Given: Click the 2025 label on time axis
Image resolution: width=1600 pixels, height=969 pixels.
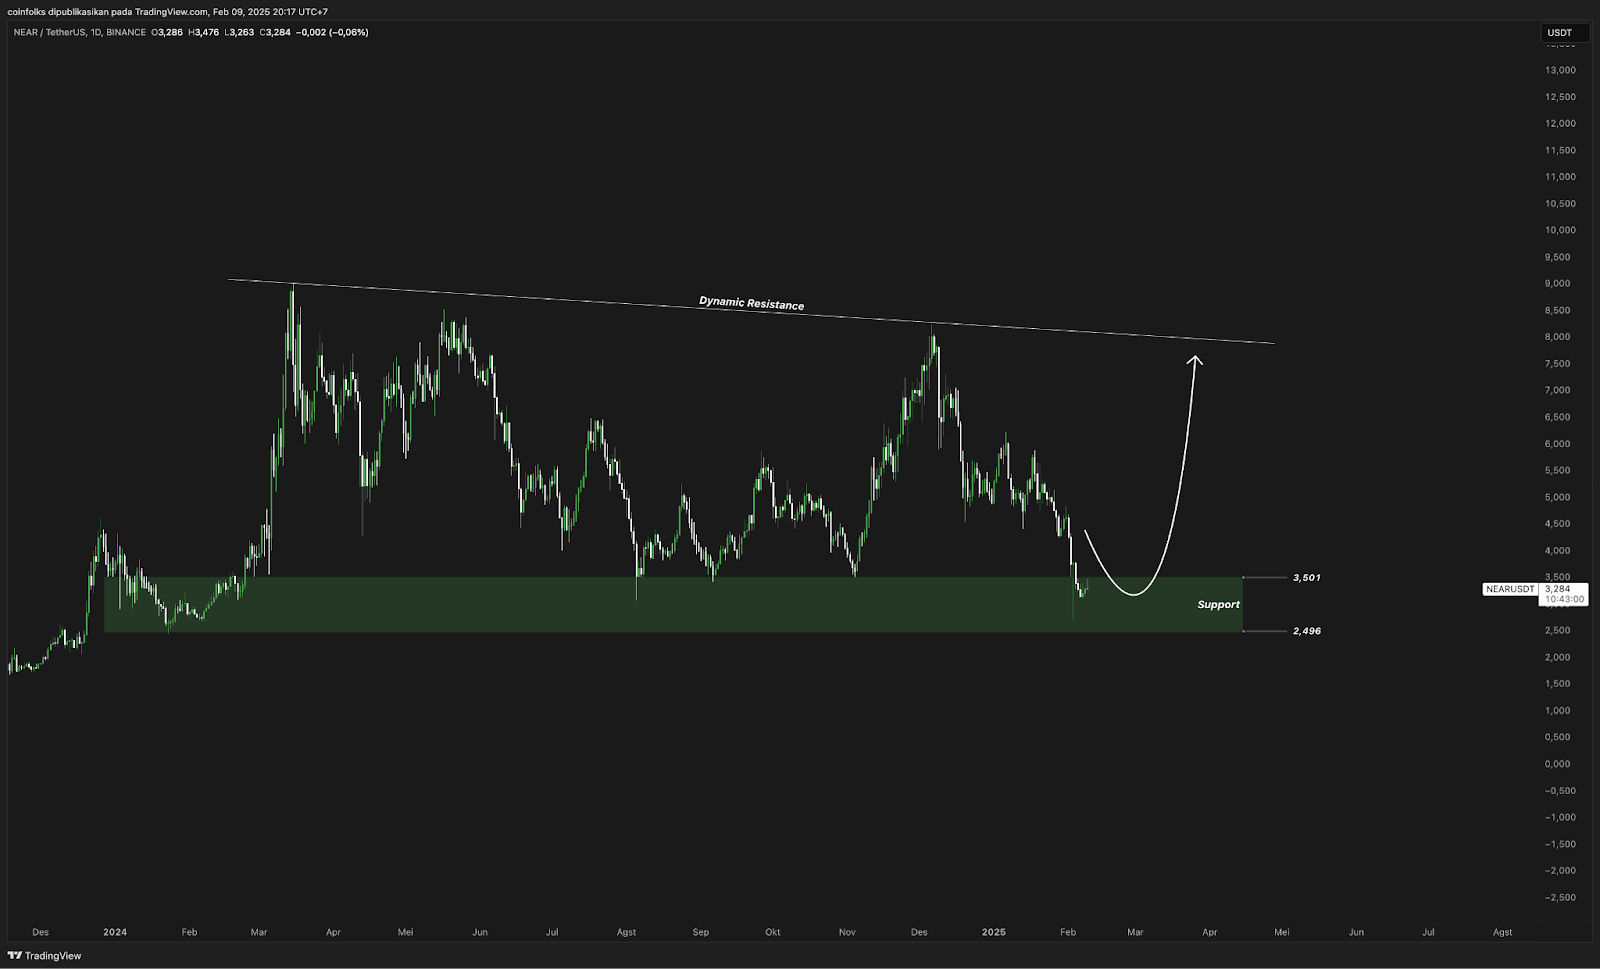Looking at the screenshot, I should point(993,932).
